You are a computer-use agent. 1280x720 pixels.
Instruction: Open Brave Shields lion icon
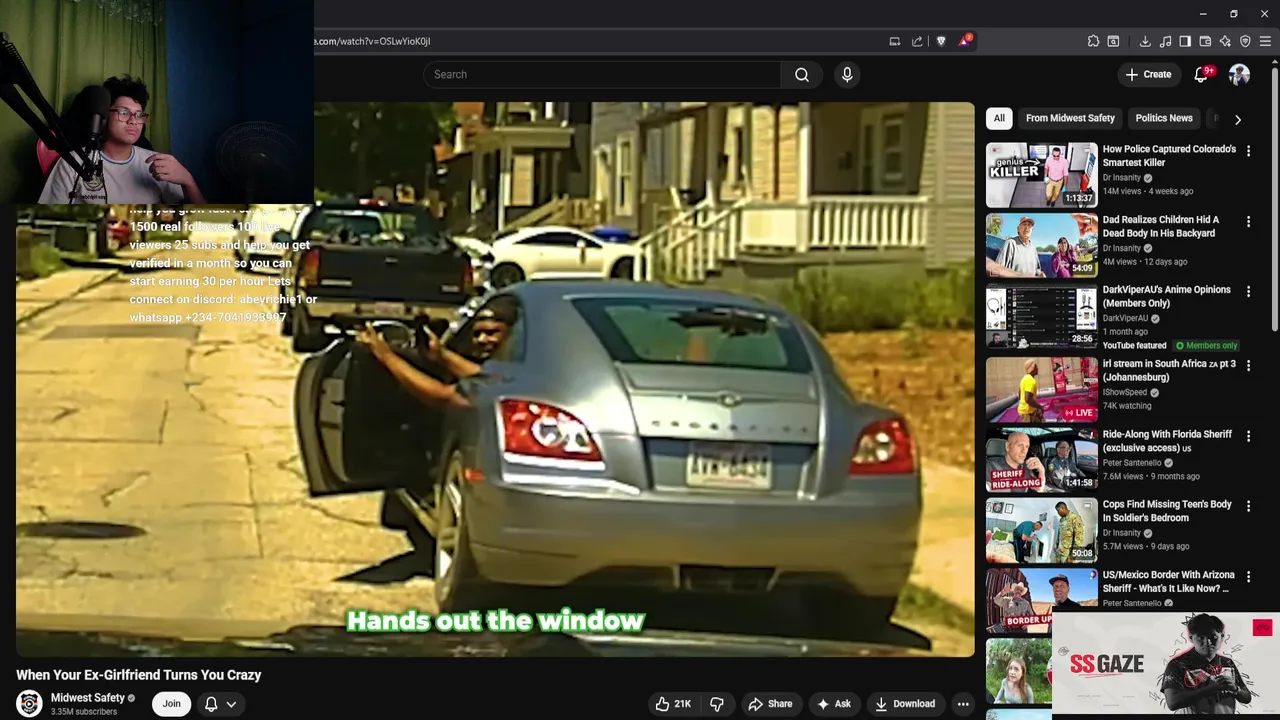(x=941, y=41)
